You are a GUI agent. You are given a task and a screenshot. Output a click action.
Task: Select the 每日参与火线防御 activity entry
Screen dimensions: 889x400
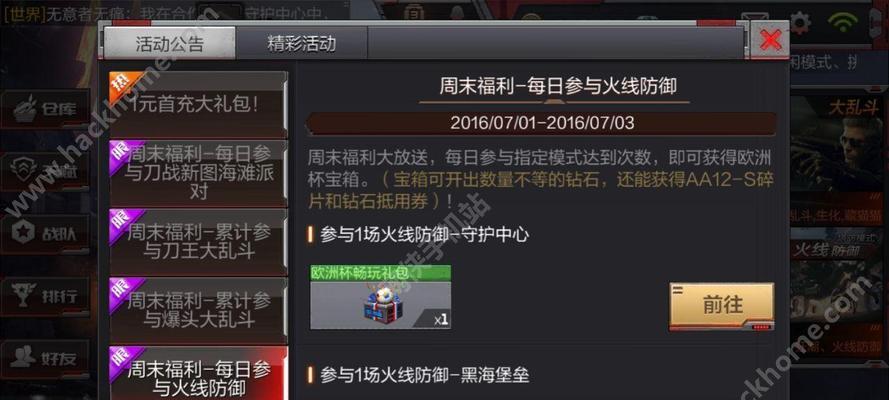[198, 373]
